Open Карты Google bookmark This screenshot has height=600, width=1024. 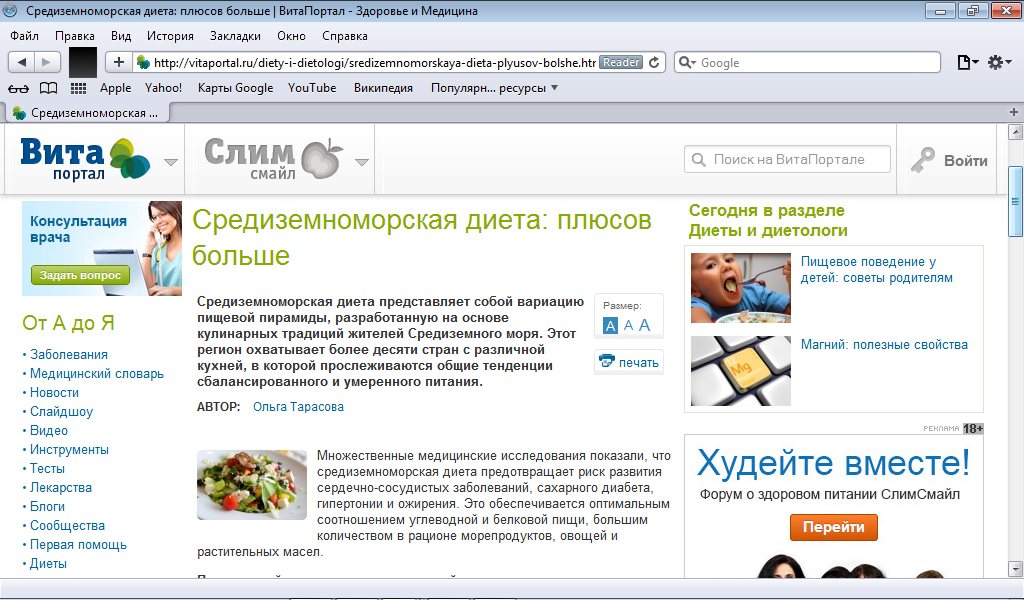point(235,88)
